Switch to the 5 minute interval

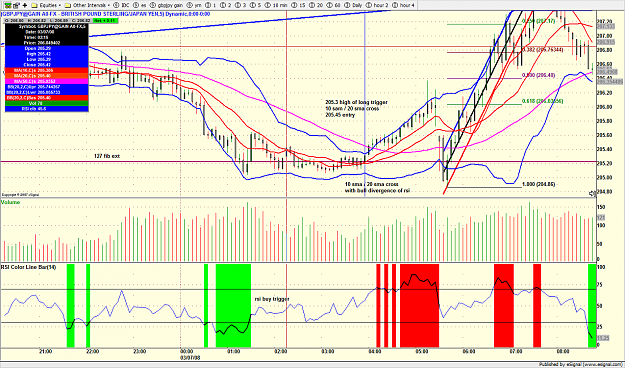[256, 5]
